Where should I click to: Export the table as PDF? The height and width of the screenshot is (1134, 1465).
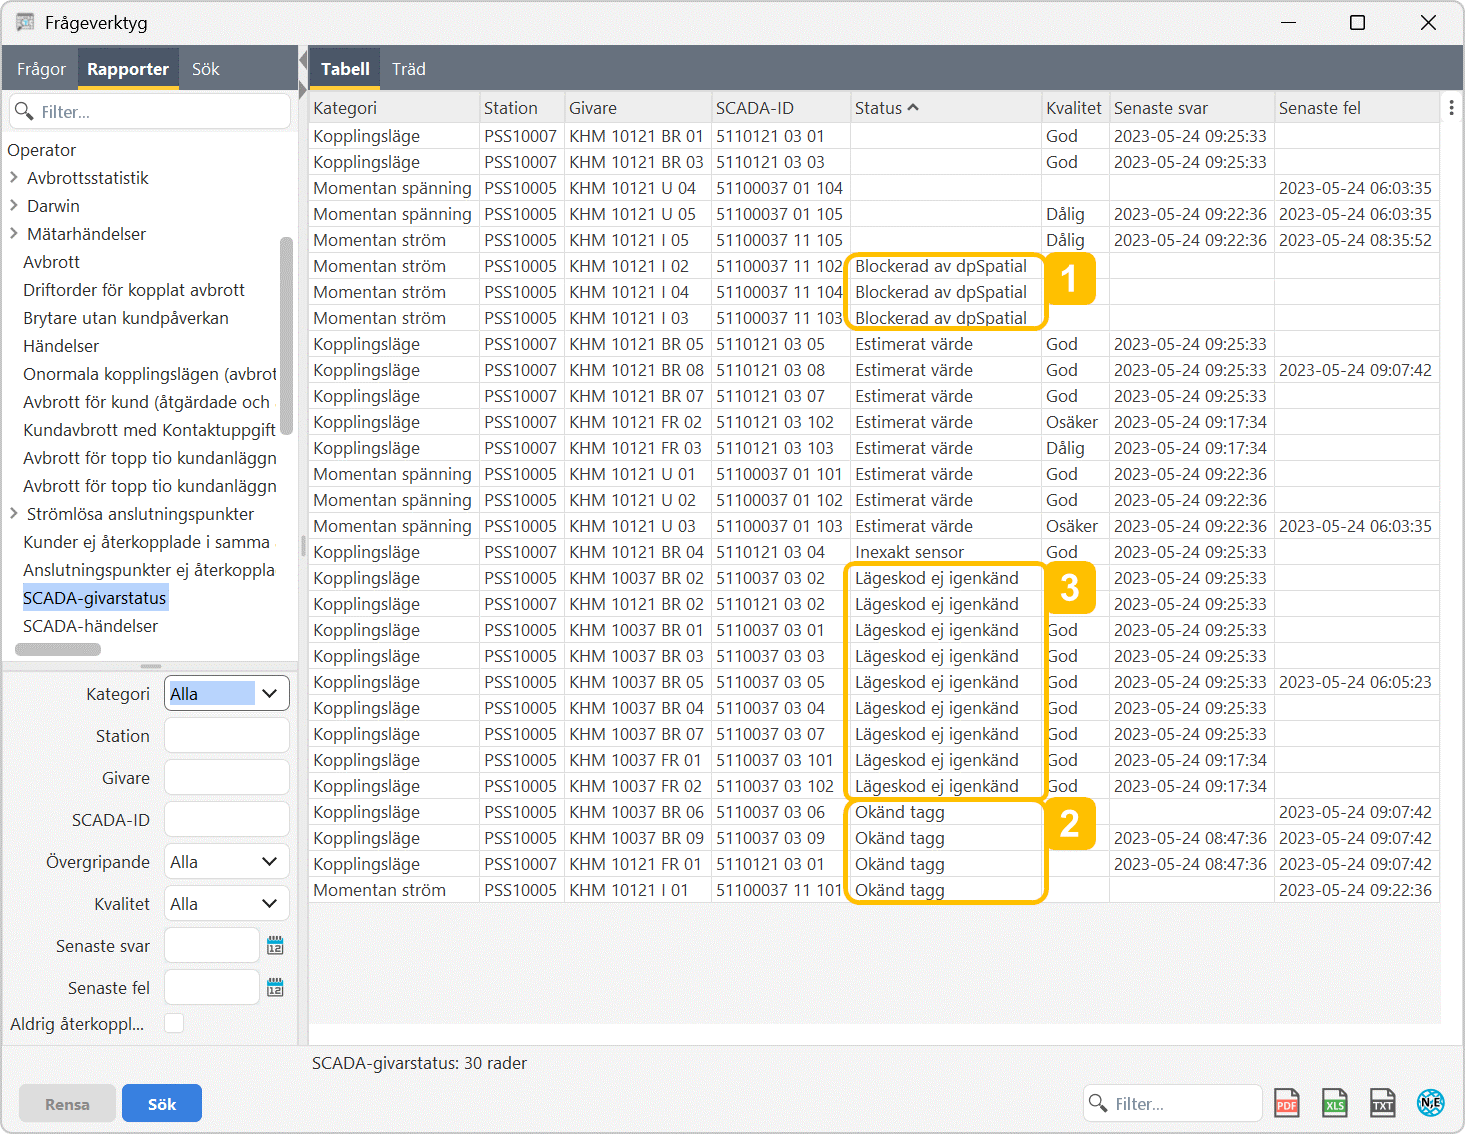point(1287,1103)
